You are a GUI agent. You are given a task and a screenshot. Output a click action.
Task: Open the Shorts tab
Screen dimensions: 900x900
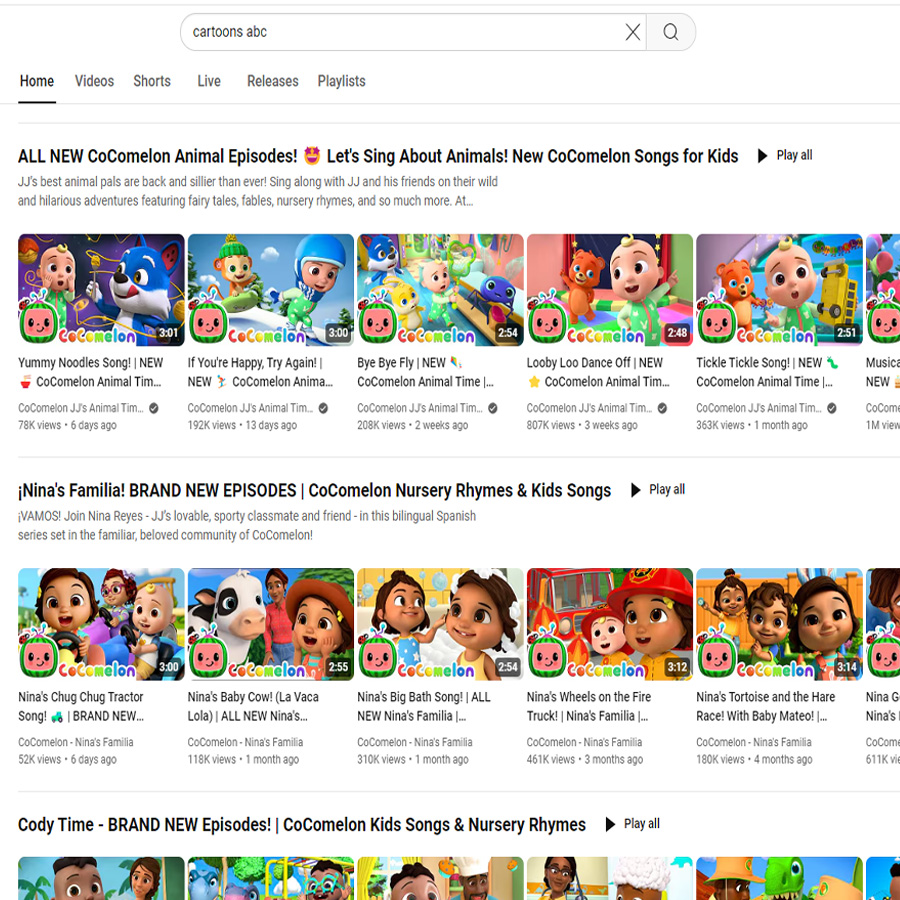(152, 81)
